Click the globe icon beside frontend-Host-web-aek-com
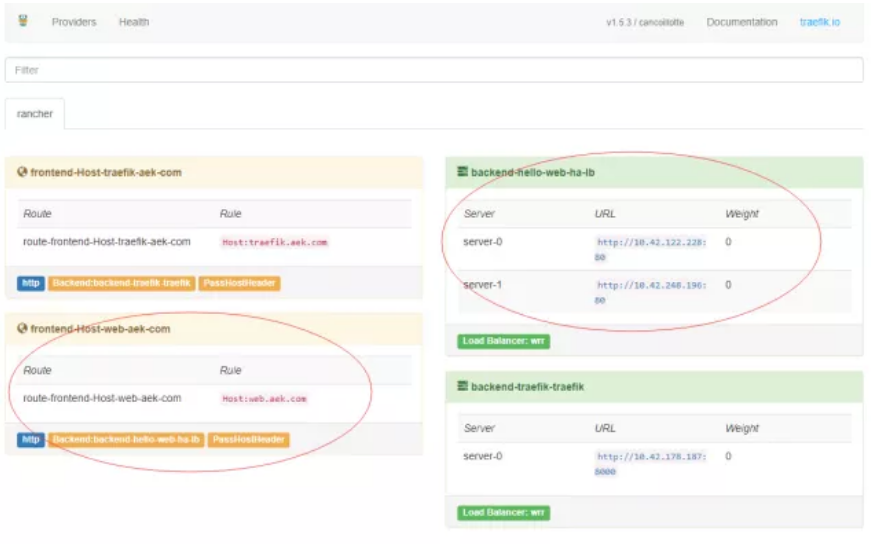871x544 pixels. [22, 328]
